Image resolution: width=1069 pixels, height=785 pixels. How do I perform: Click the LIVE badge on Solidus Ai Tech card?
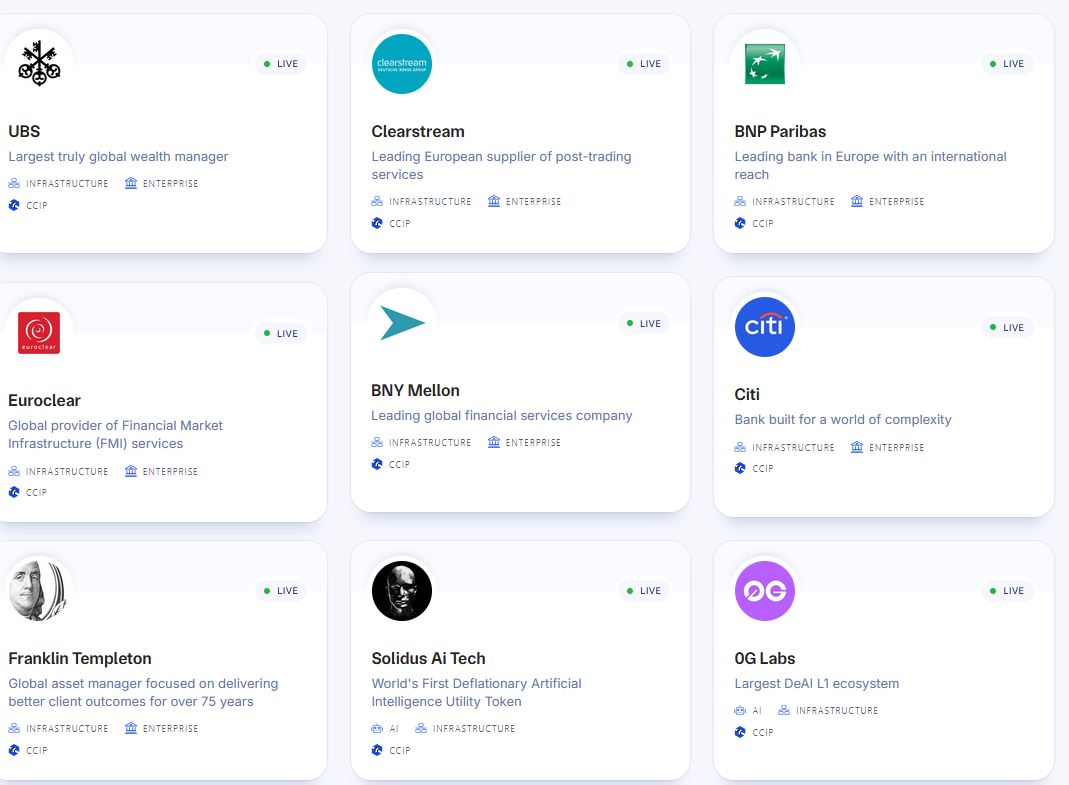coord(644,591)
